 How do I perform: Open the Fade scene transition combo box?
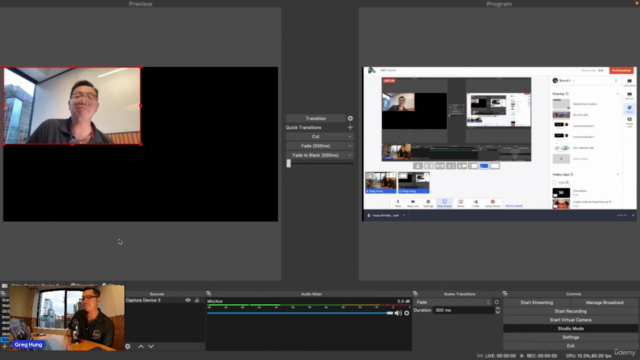pyautogui.click(x=453, y=302)
